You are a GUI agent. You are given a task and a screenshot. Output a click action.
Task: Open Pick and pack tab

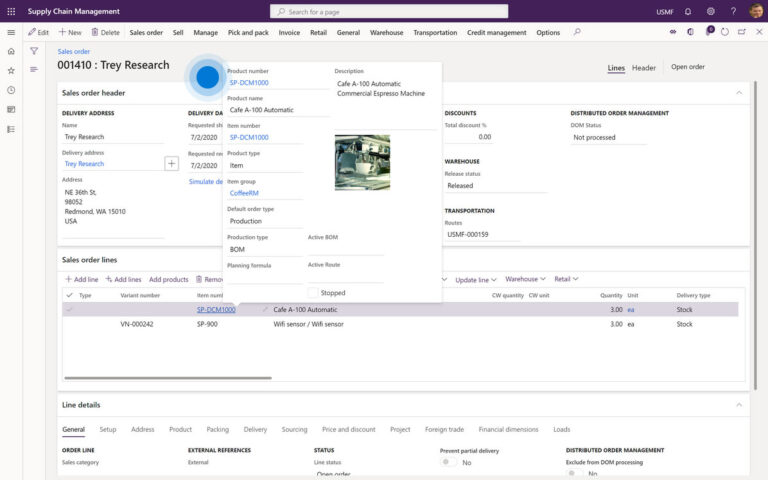pyautogui.click(x=248, y=32)
